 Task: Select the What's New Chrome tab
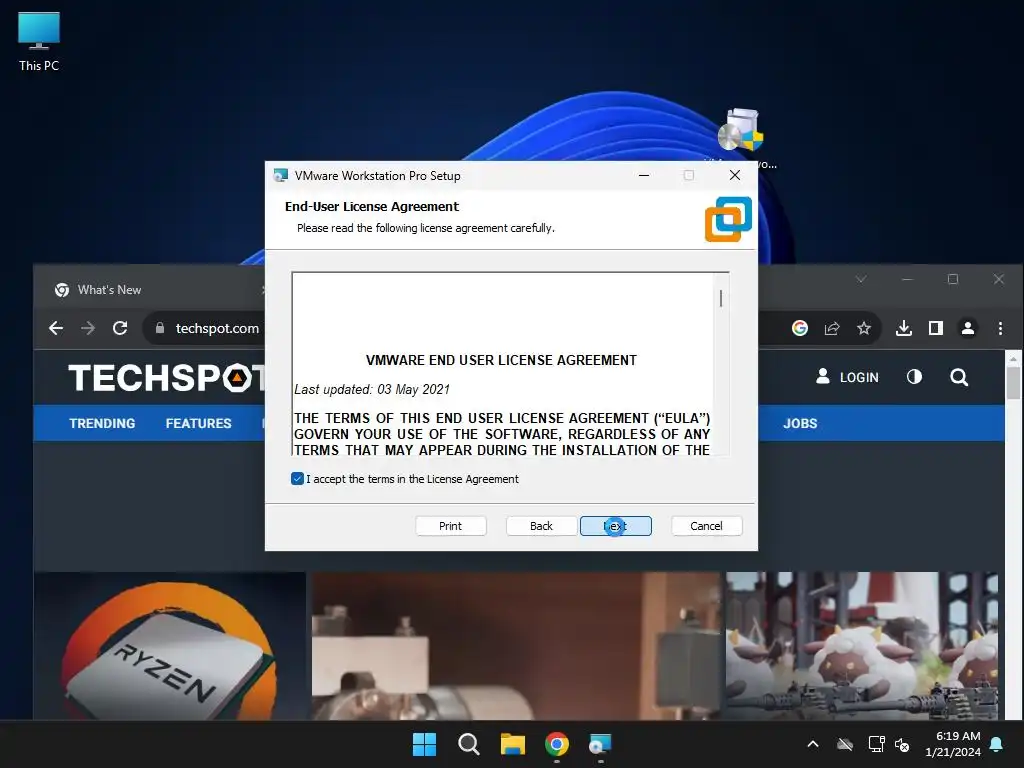(157, 289)
